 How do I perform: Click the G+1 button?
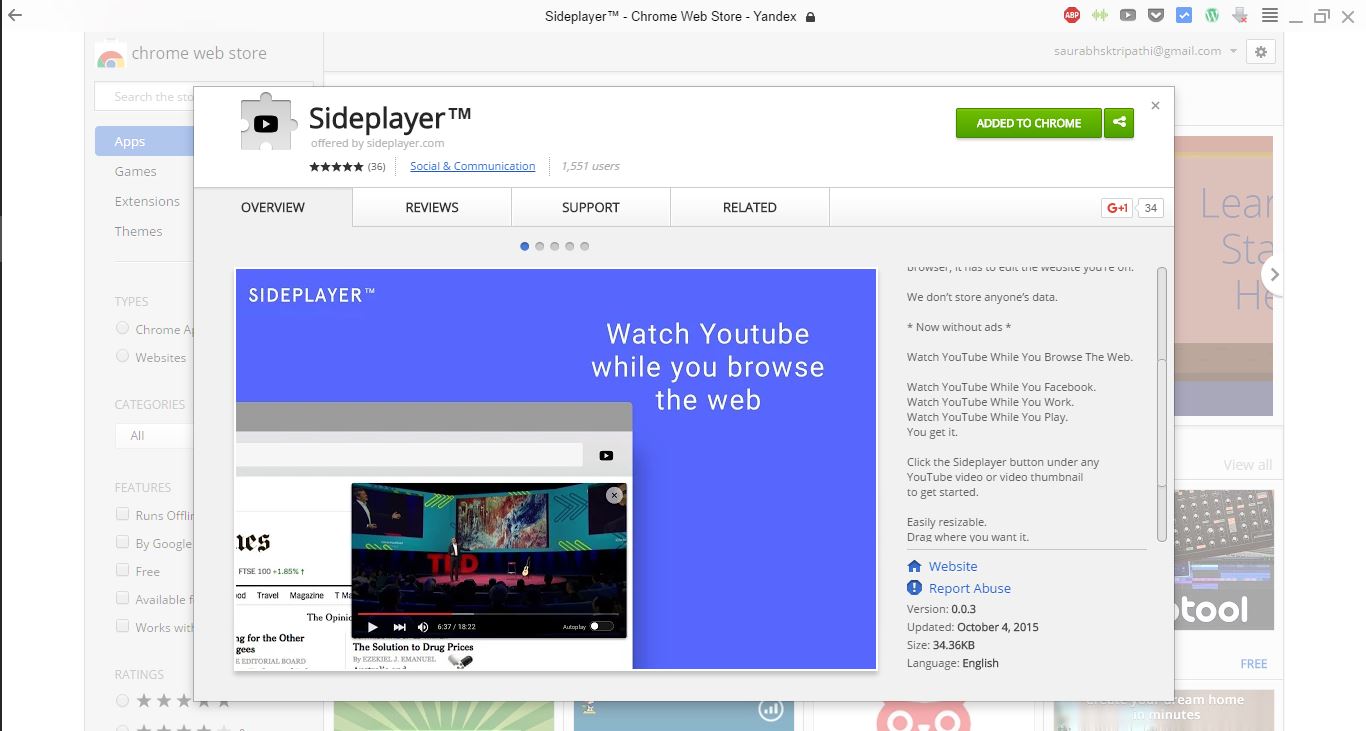pos(1117,208)
